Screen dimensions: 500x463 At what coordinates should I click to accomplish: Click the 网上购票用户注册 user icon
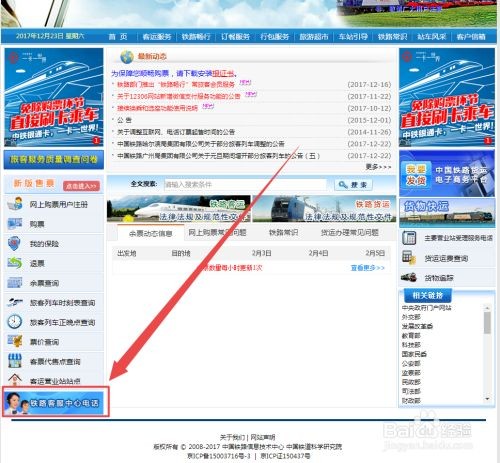pos(15,204)
